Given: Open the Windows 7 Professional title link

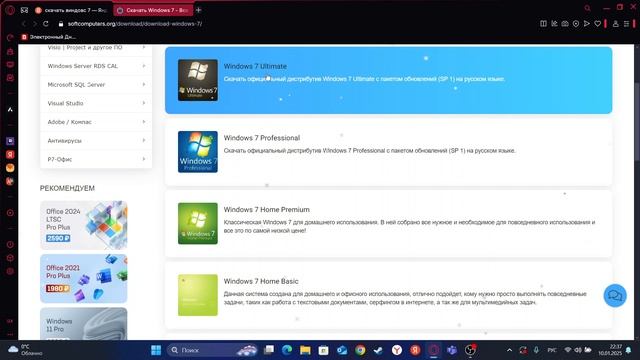Looking at the screenshot, I should (x=262, y=138).
